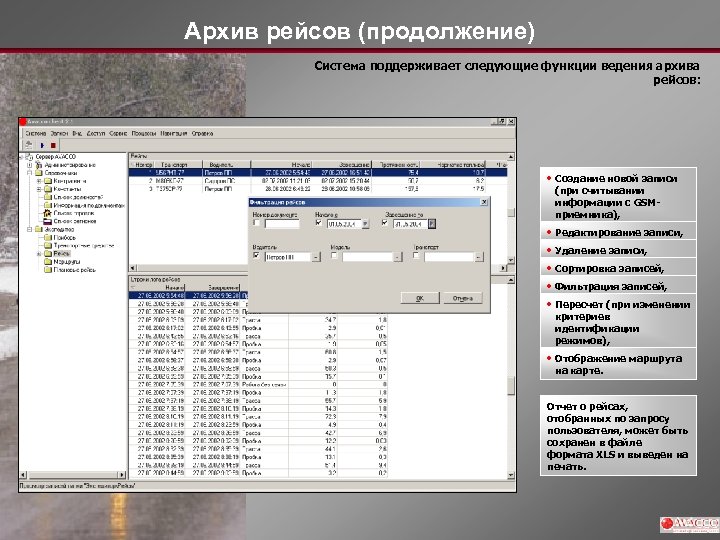
Task: Open the Вид menu
Action: [77, 133]
